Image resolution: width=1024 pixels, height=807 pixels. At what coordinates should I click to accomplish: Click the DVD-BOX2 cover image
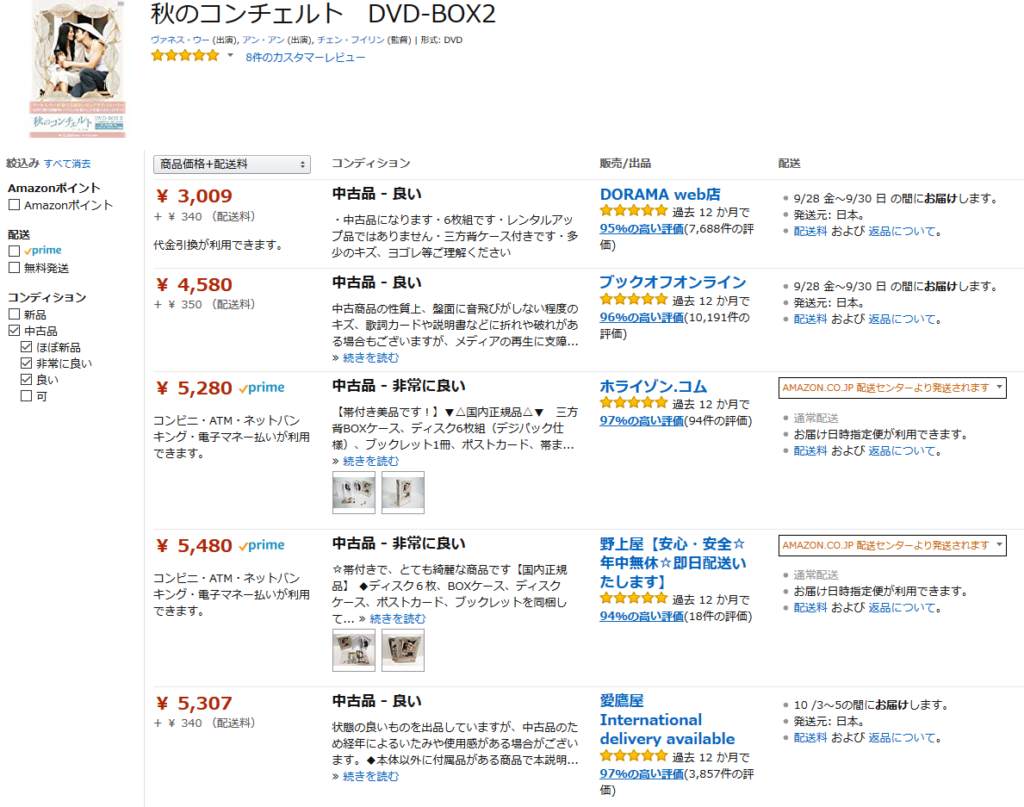[77, 69]
